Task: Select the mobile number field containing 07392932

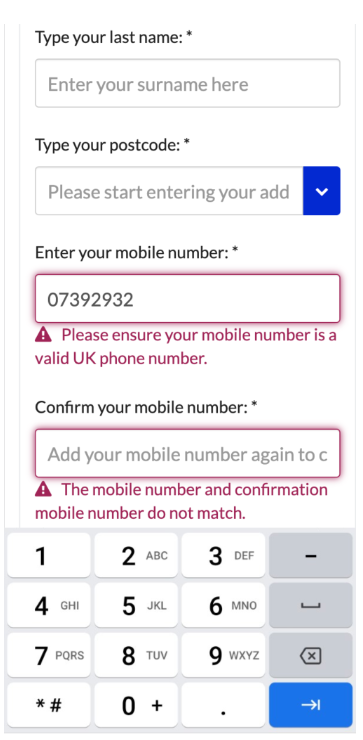Action: (x=187, y=299)
